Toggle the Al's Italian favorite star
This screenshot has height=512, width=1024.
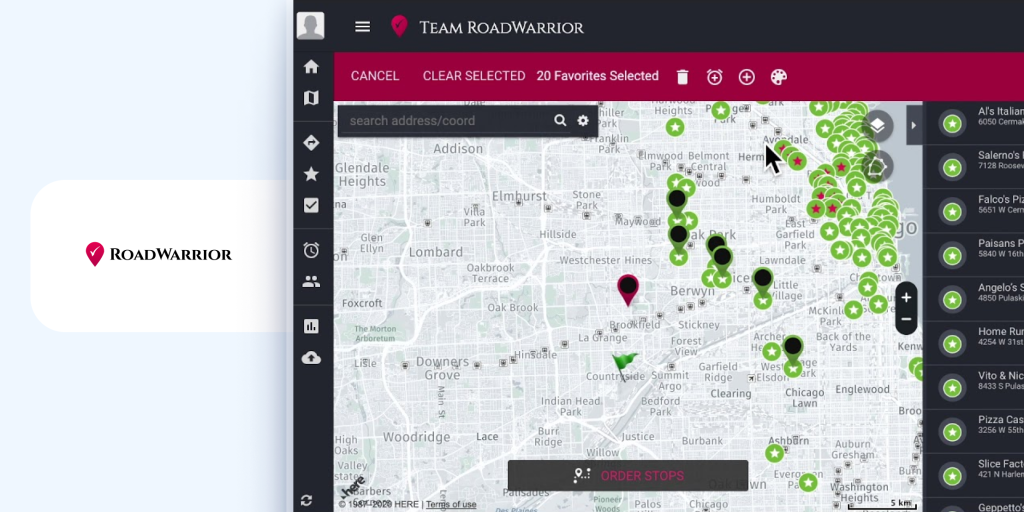[x=952, y=124]
